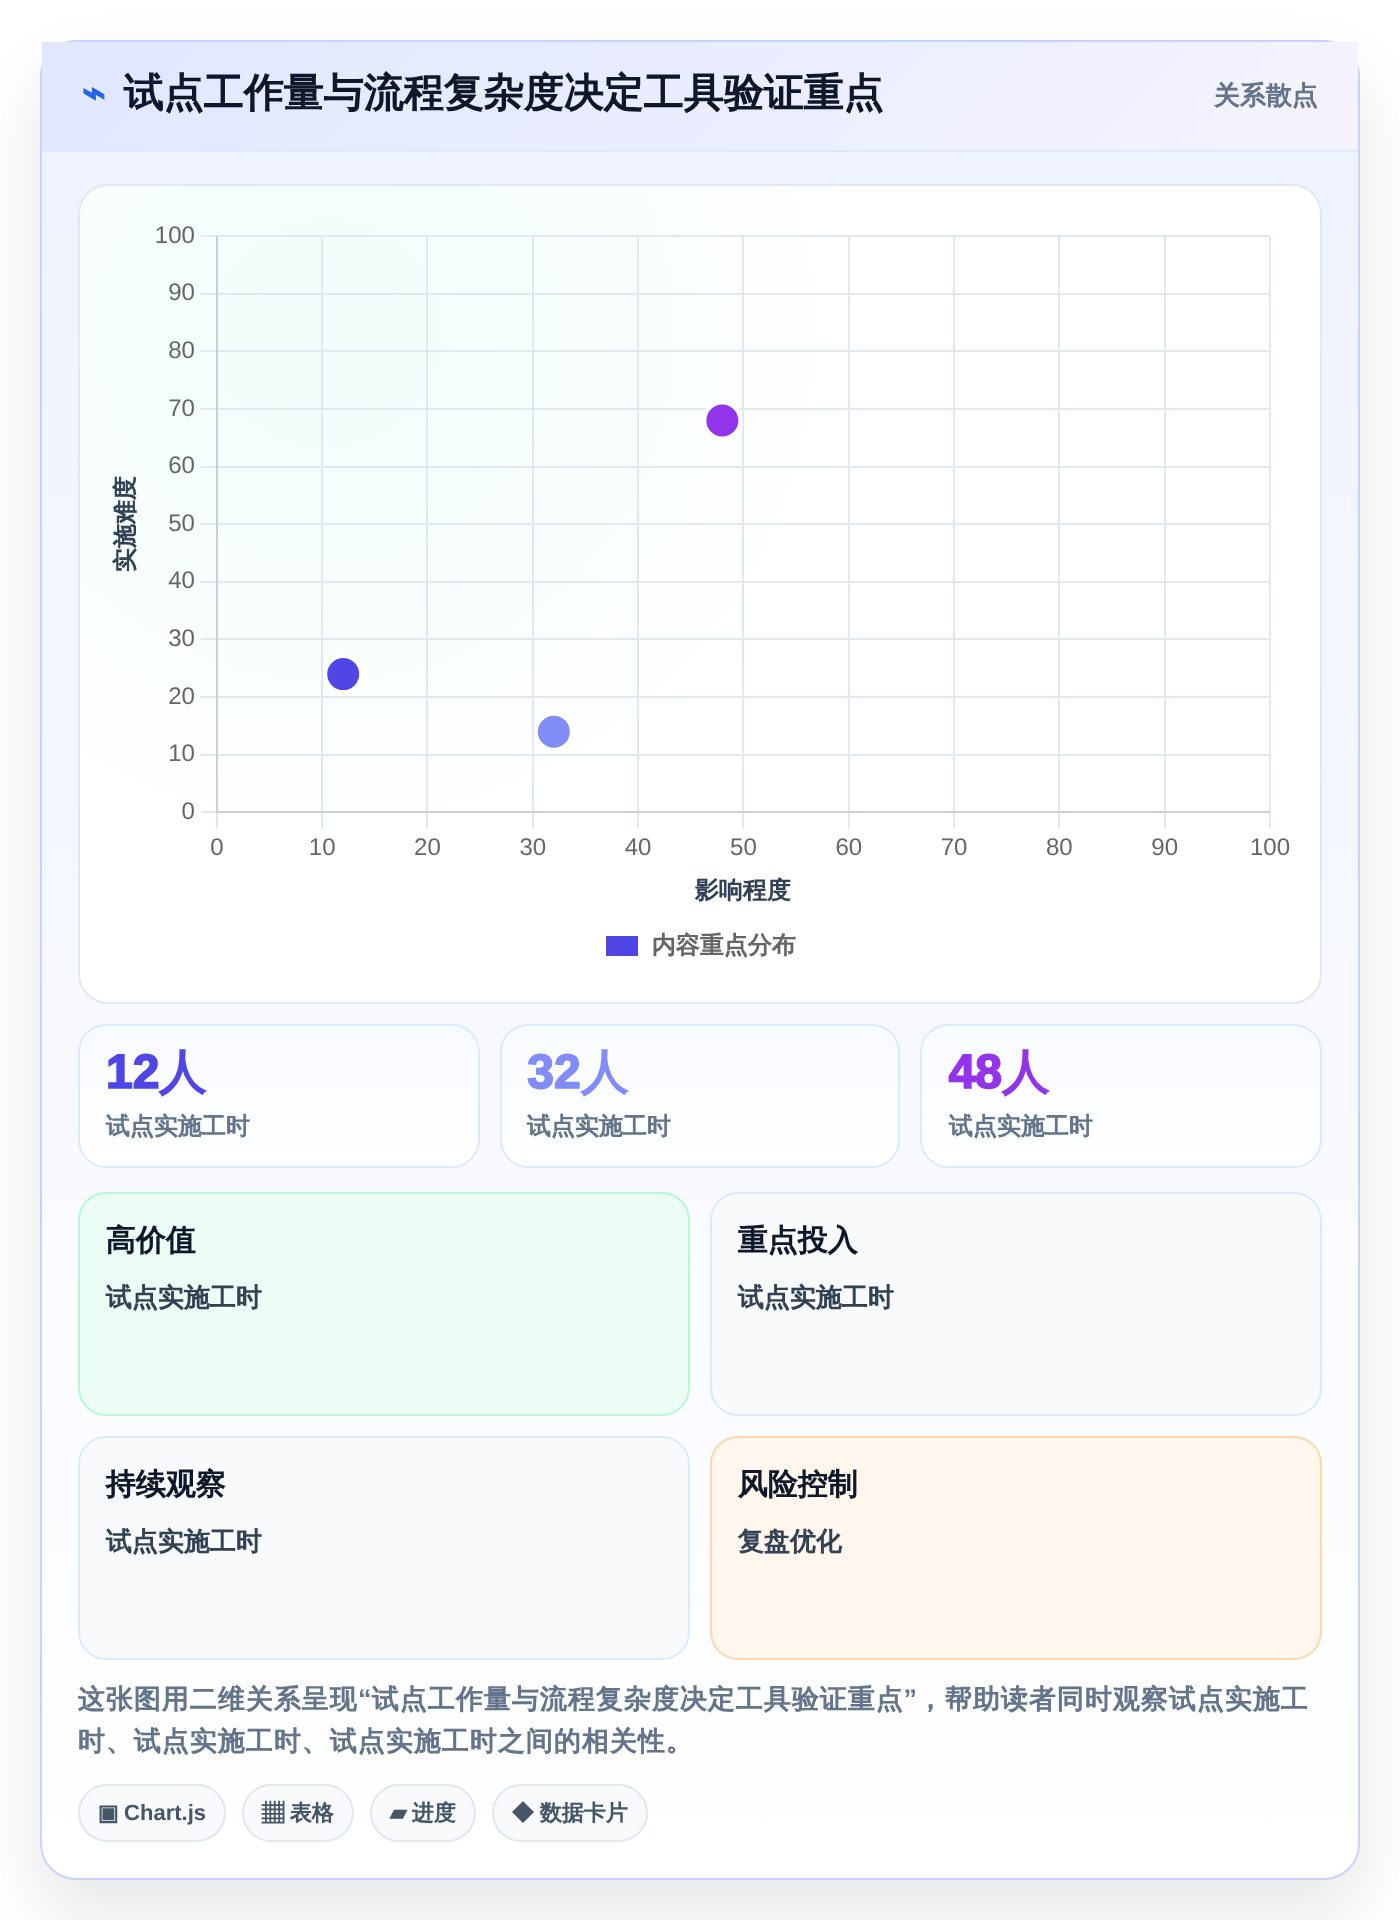This screenshot has width=1400, height=1920.
Task: Click the square icon in Chart.js chip
Action: (109, 1813)
